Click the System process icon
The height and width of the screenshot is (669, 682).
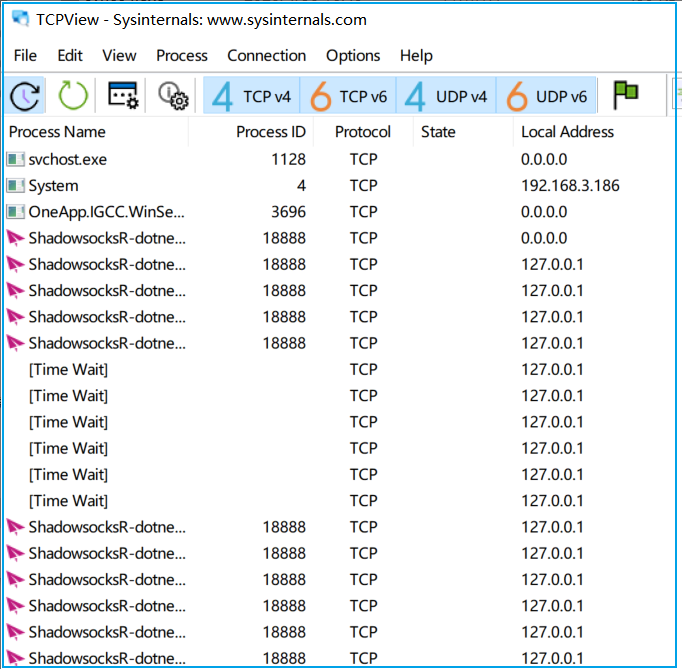click(16, 186)
